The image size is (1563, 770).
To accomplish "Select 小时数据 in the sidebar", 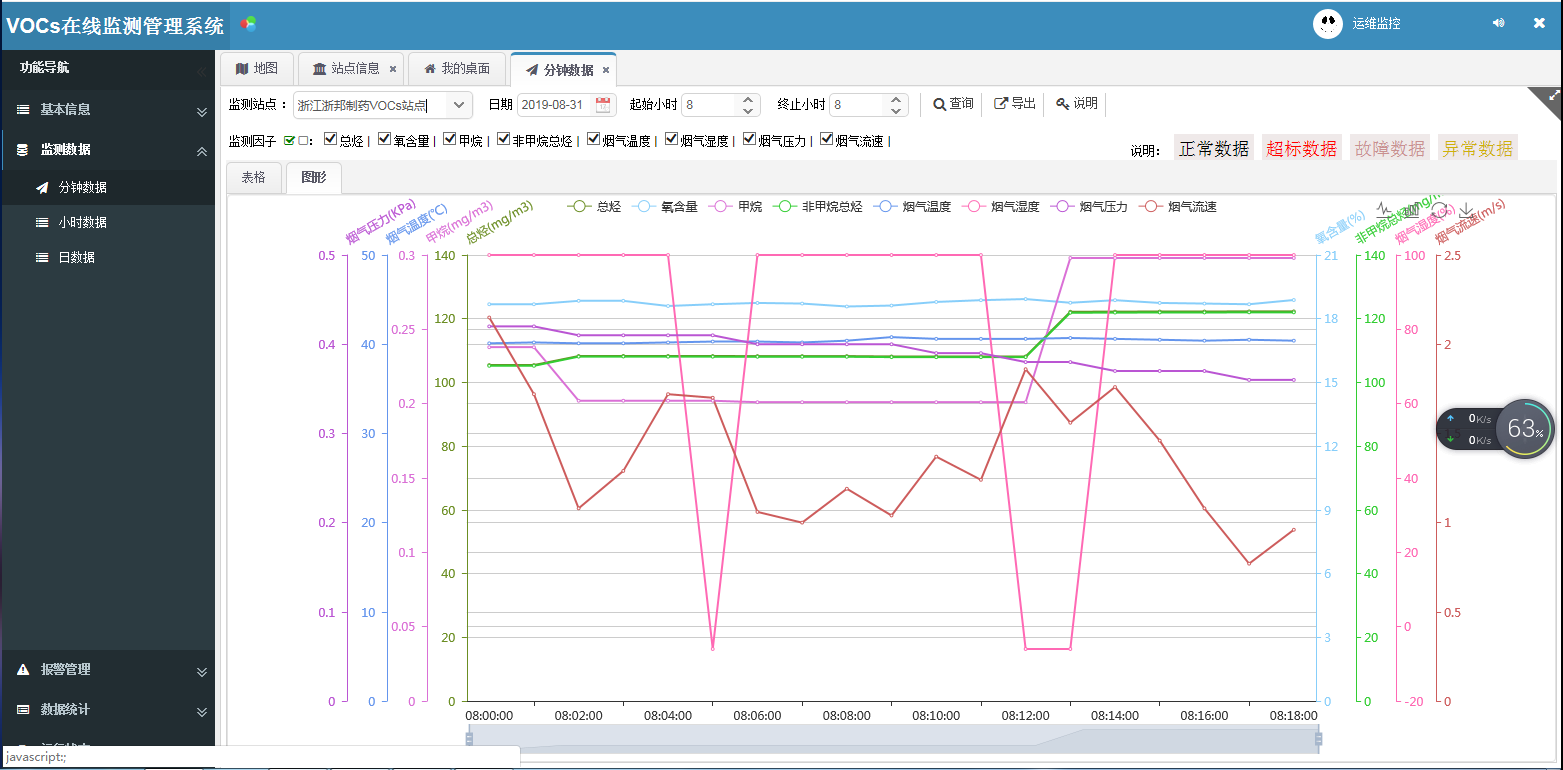I will pos(83,222).
